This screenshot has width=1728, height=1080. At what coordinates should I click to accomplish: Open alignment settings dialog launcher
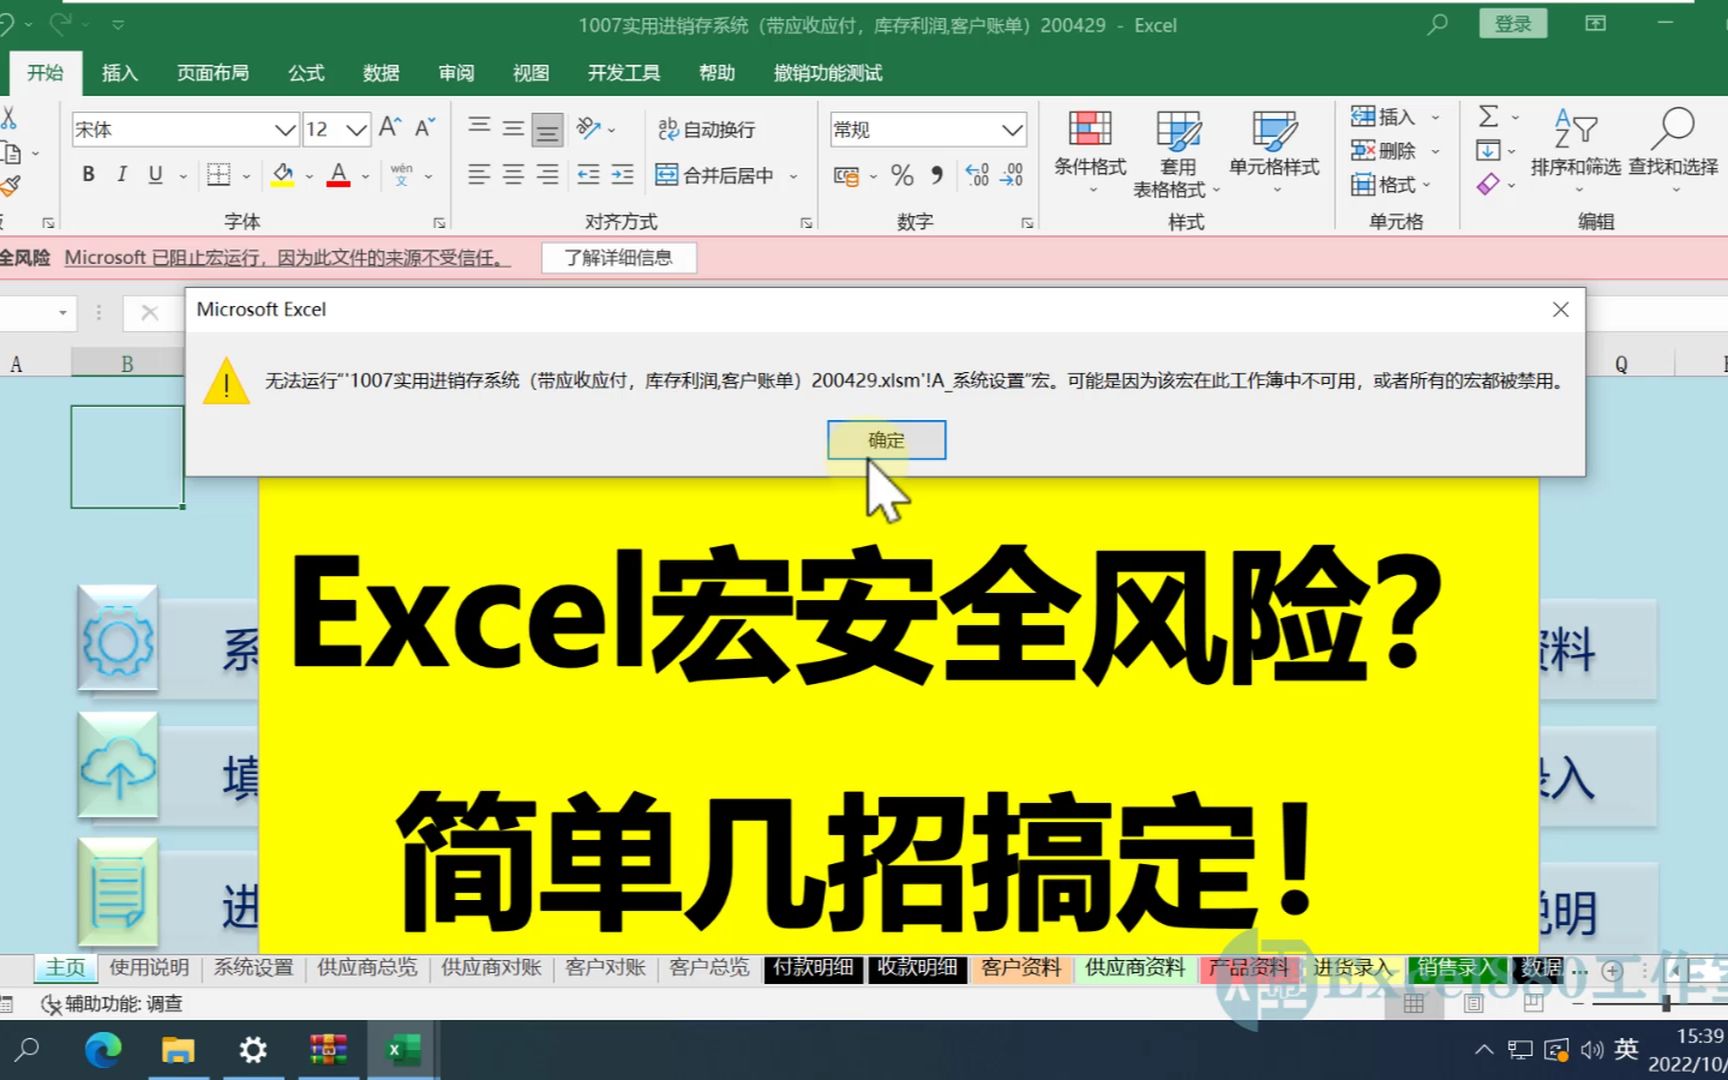(x=806, y=223)
